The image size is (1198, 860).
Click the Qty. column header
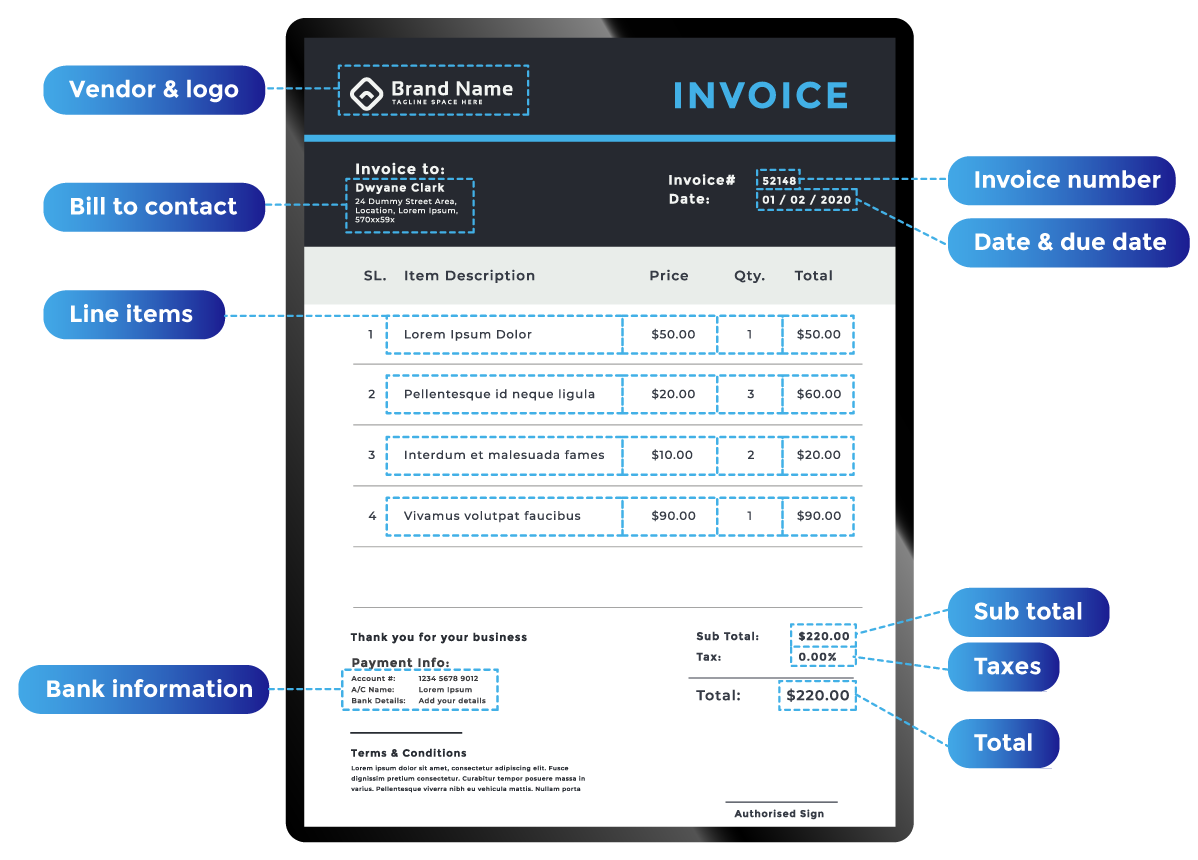749,275
